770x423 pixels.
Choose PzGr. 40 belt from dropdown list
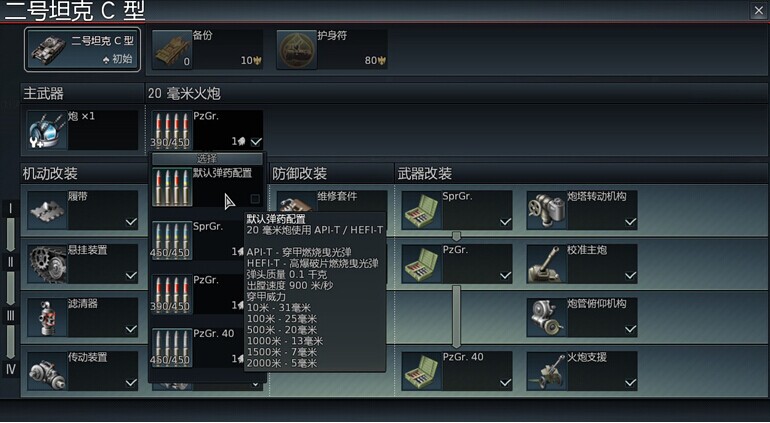coord(207,348)
